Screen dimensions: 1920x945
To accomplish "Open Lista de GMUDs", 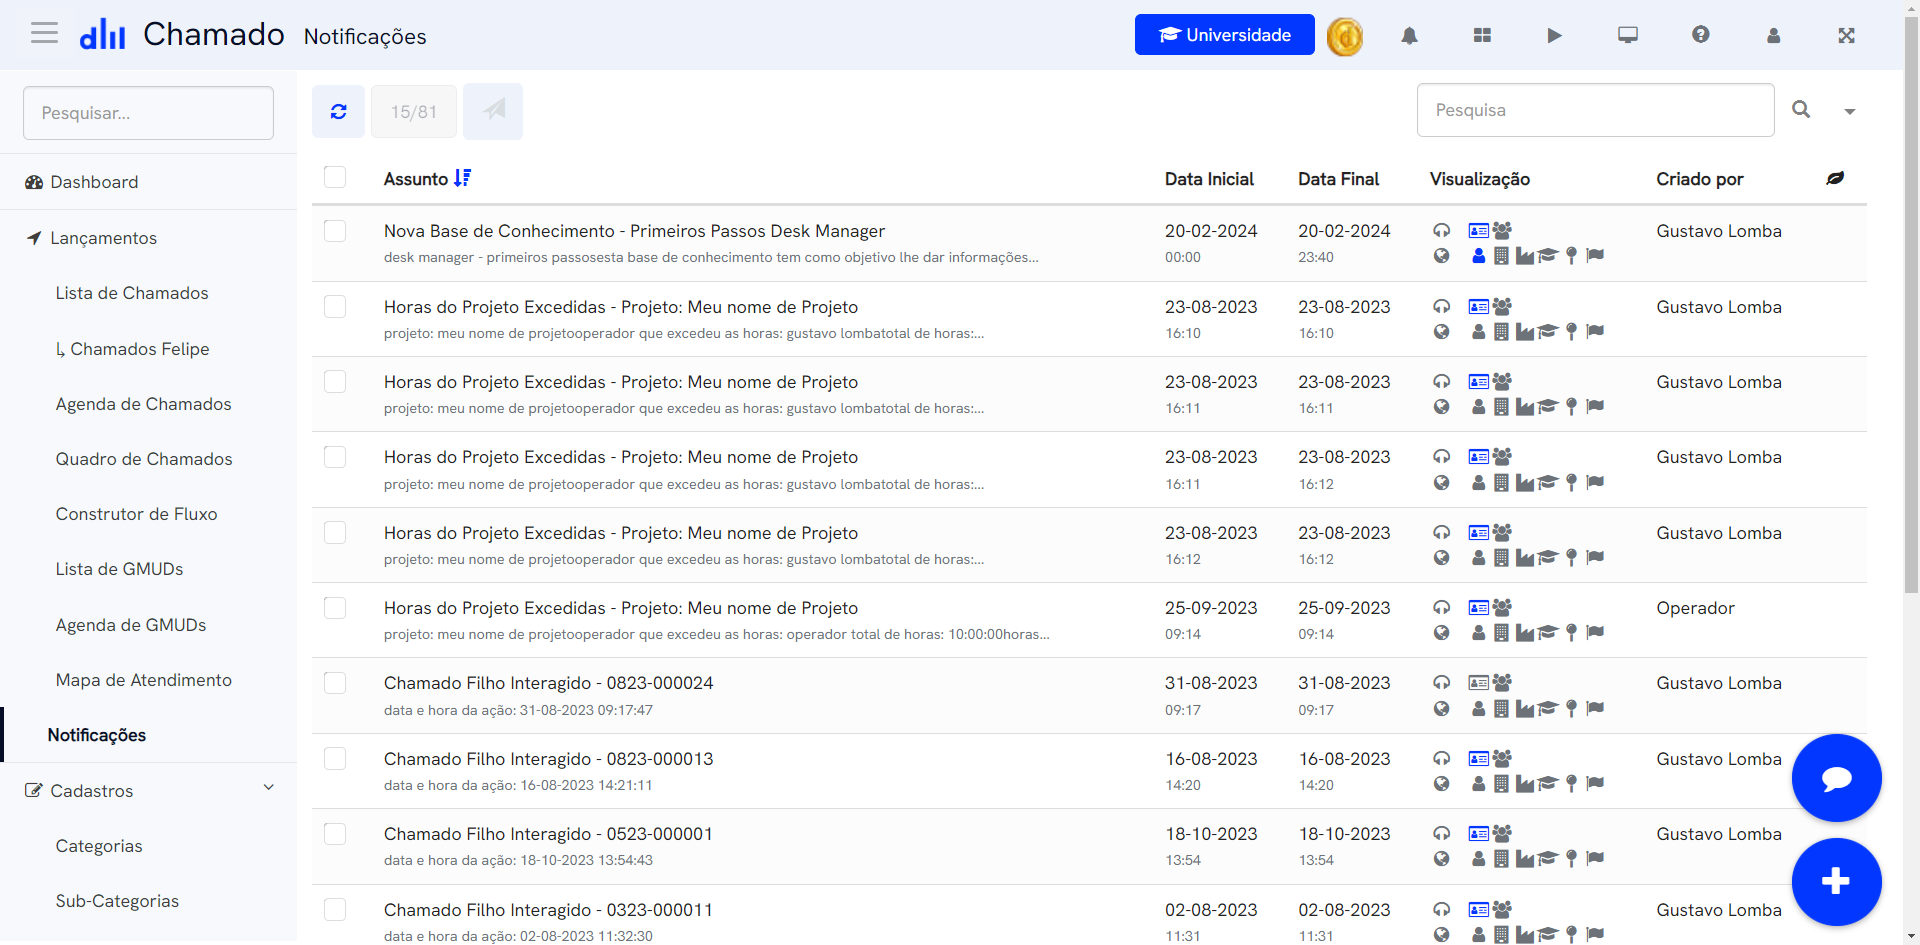I will [119, 569].
